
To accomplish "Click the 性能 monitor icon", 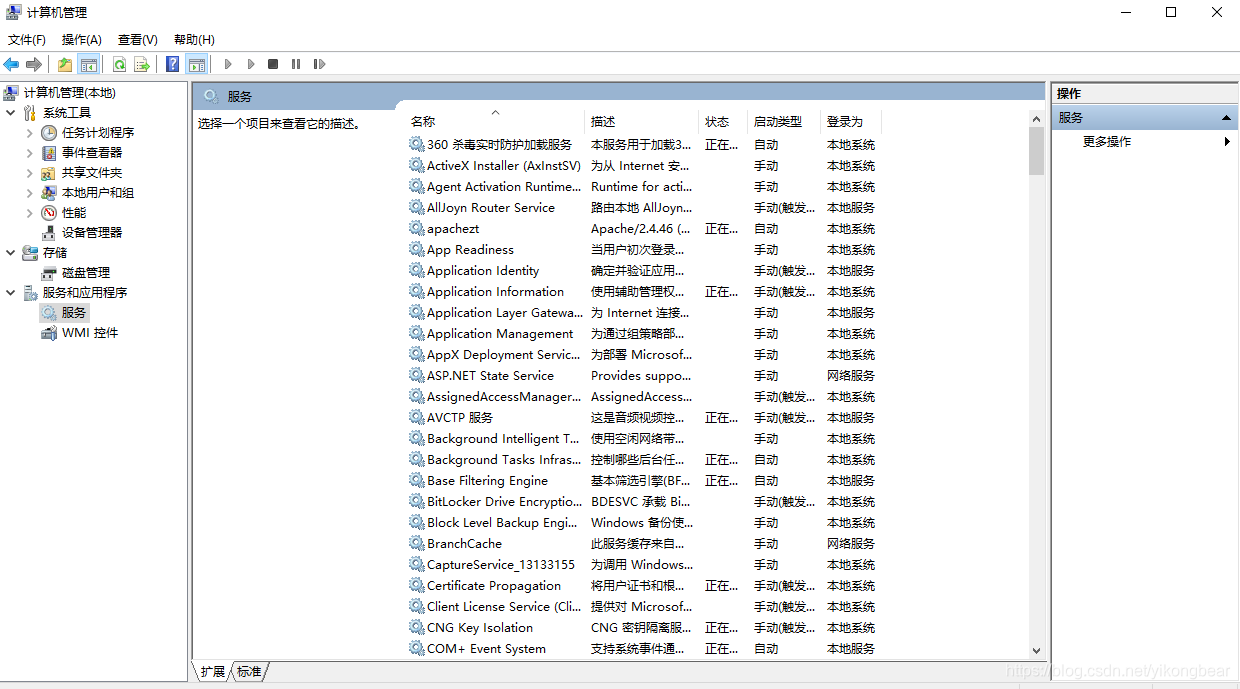I will 49,213.
